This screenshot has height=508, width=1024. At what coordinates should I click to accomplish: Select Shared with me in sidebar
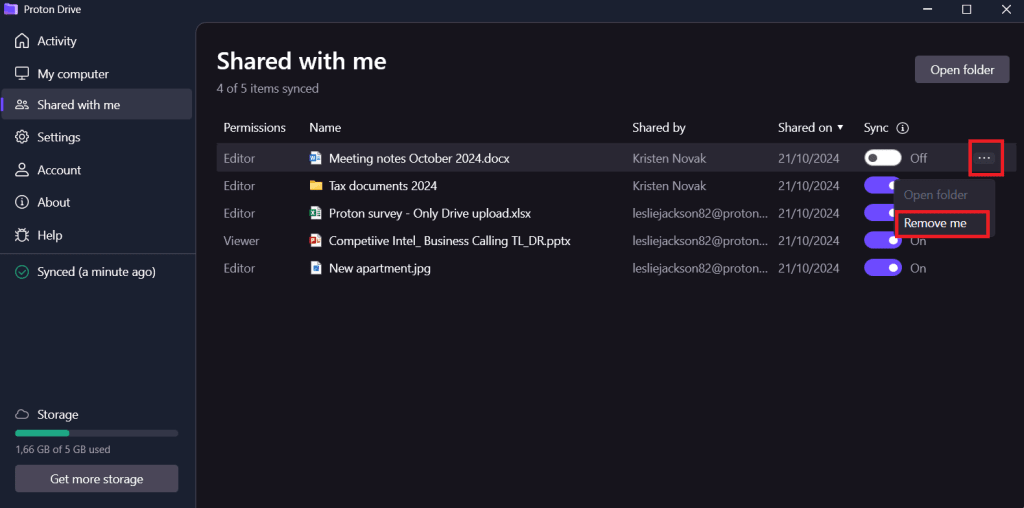coord(97,104)
